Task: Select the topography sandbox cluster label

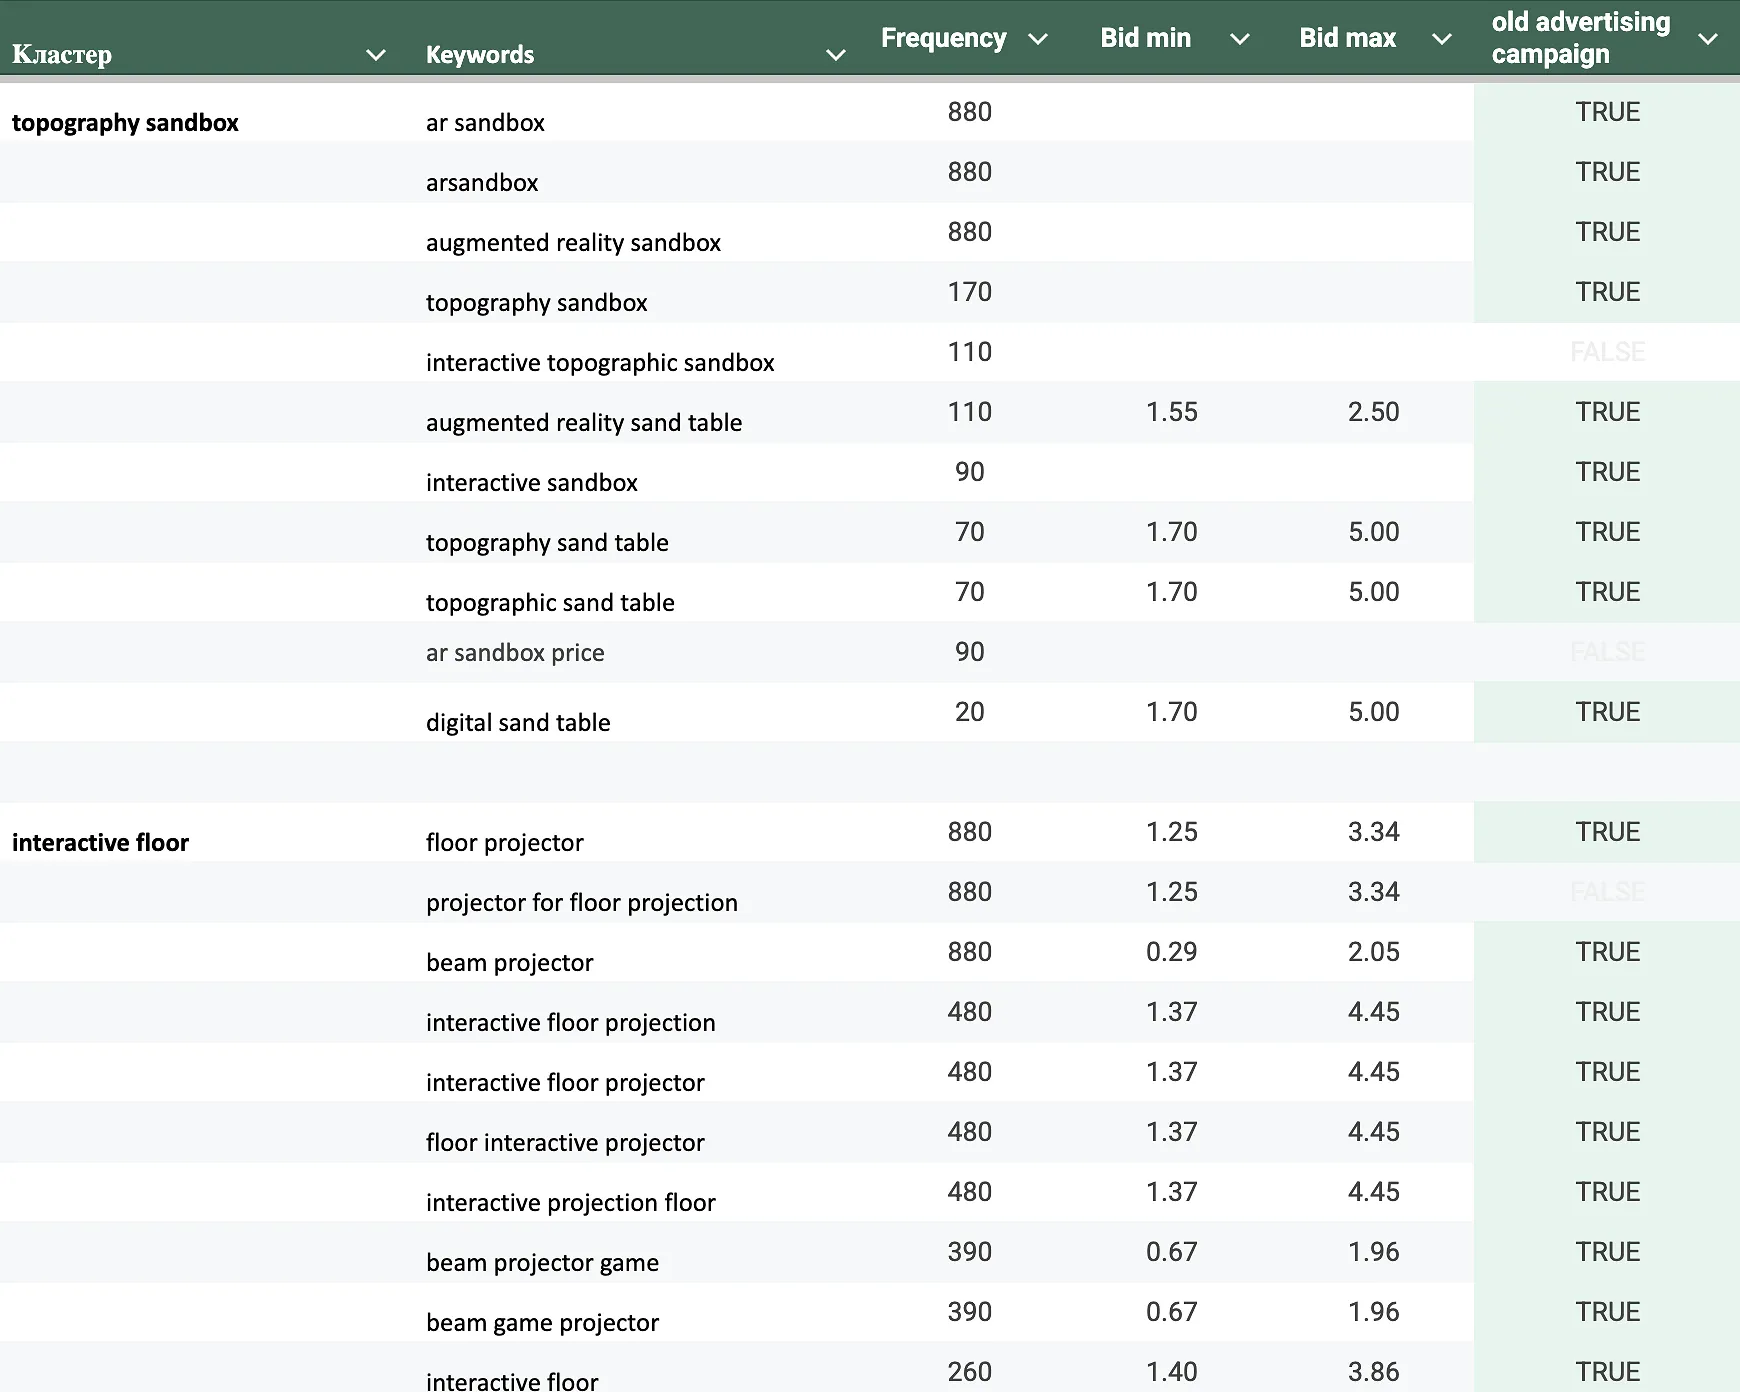Action: pos(125,122)
